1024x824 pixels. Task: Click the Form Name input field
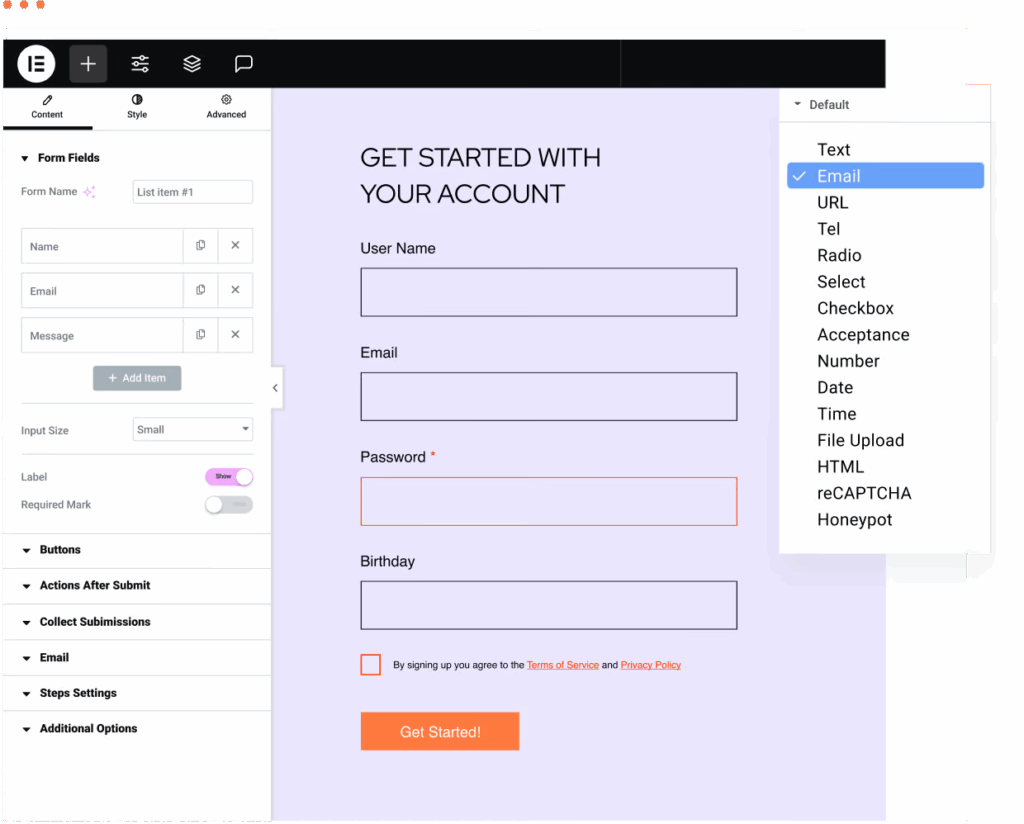coord(193,192)
